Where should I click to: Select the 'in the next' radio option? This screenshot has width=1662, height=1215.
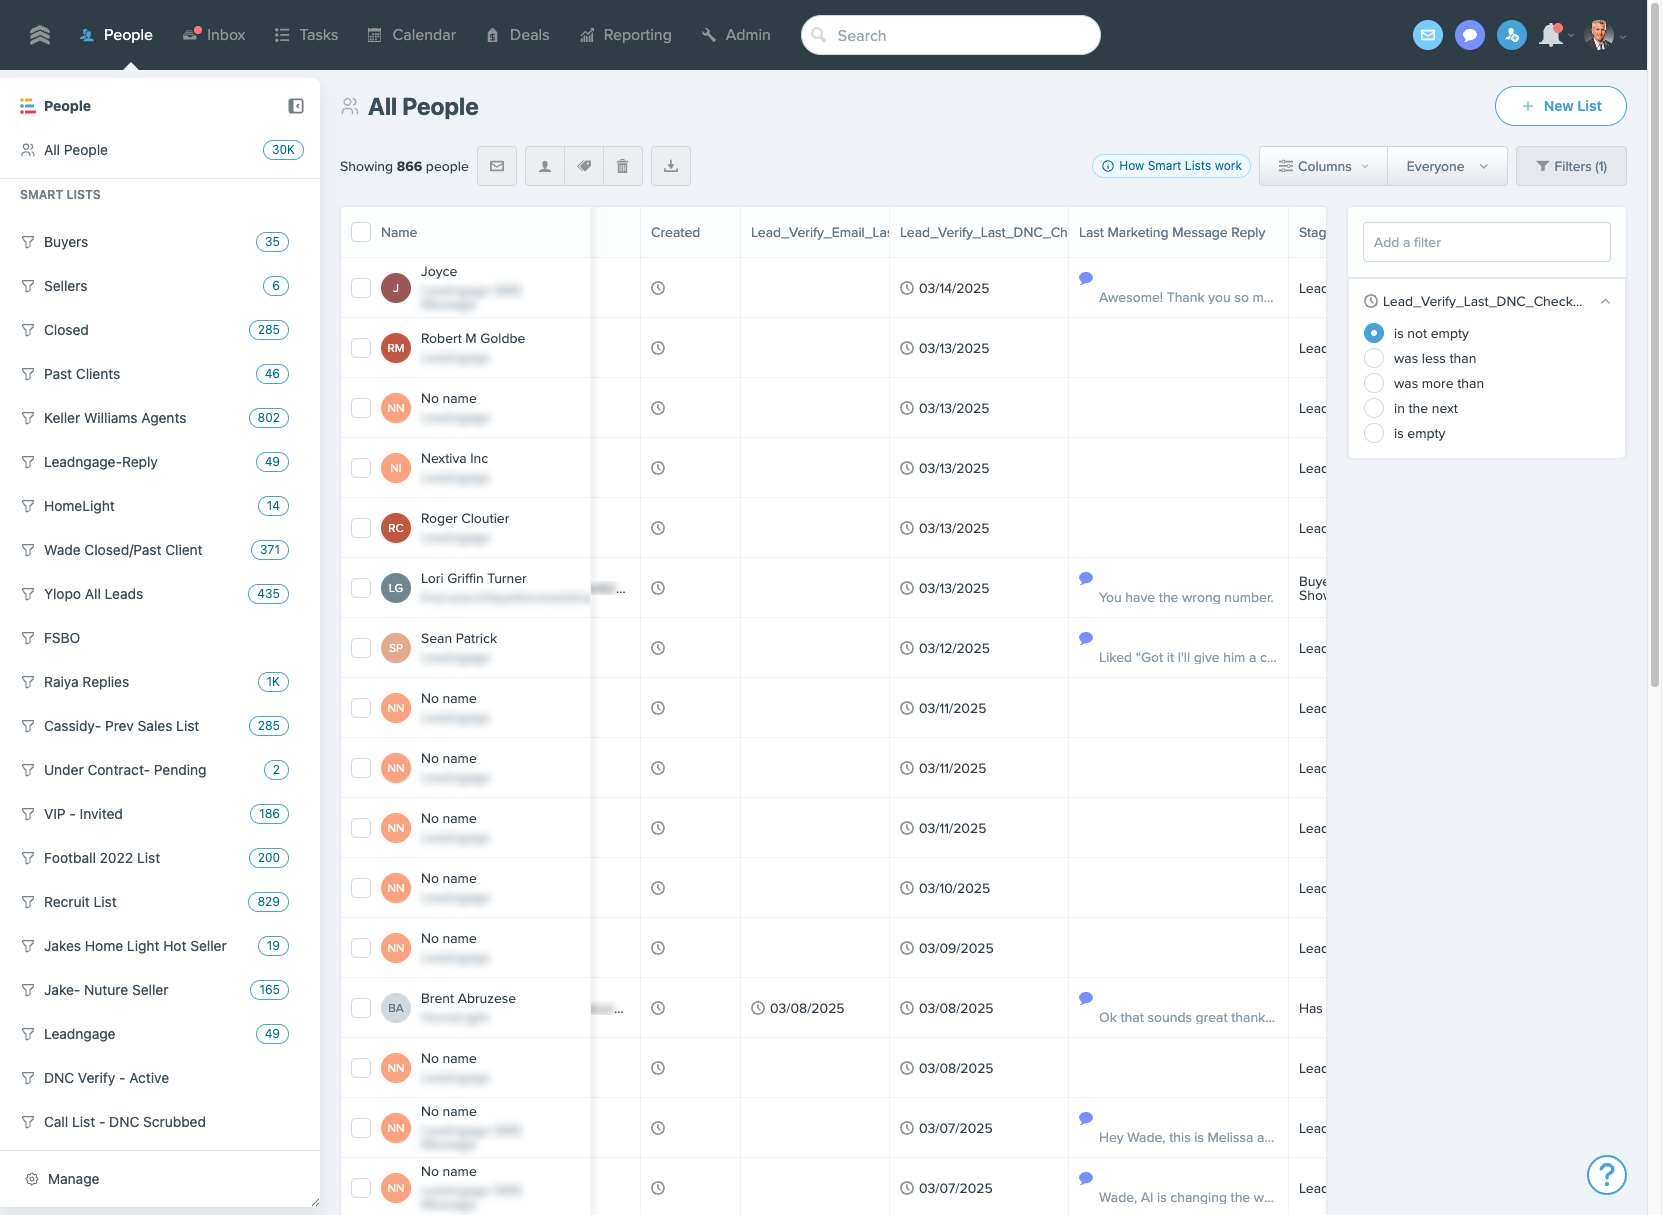[x=1374, y=408]
